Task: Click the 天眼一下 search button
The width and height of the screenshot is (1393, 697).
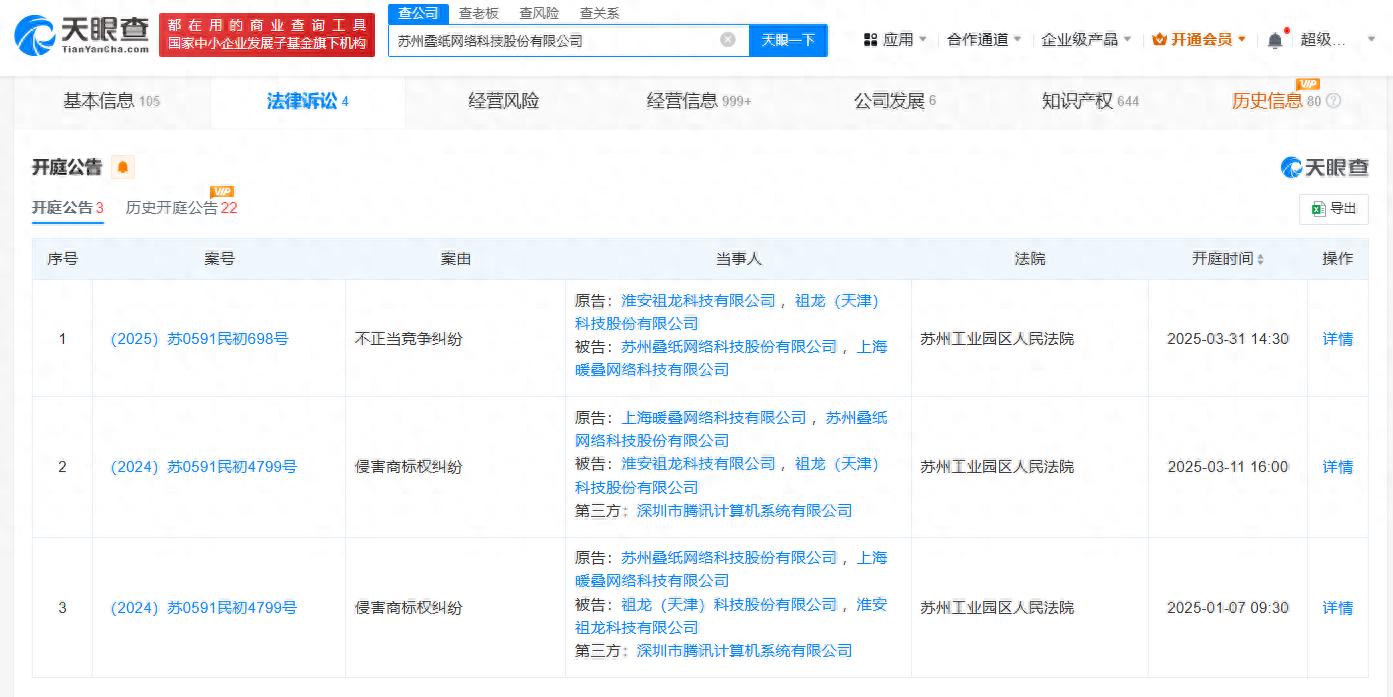Action: click(788, 40)
